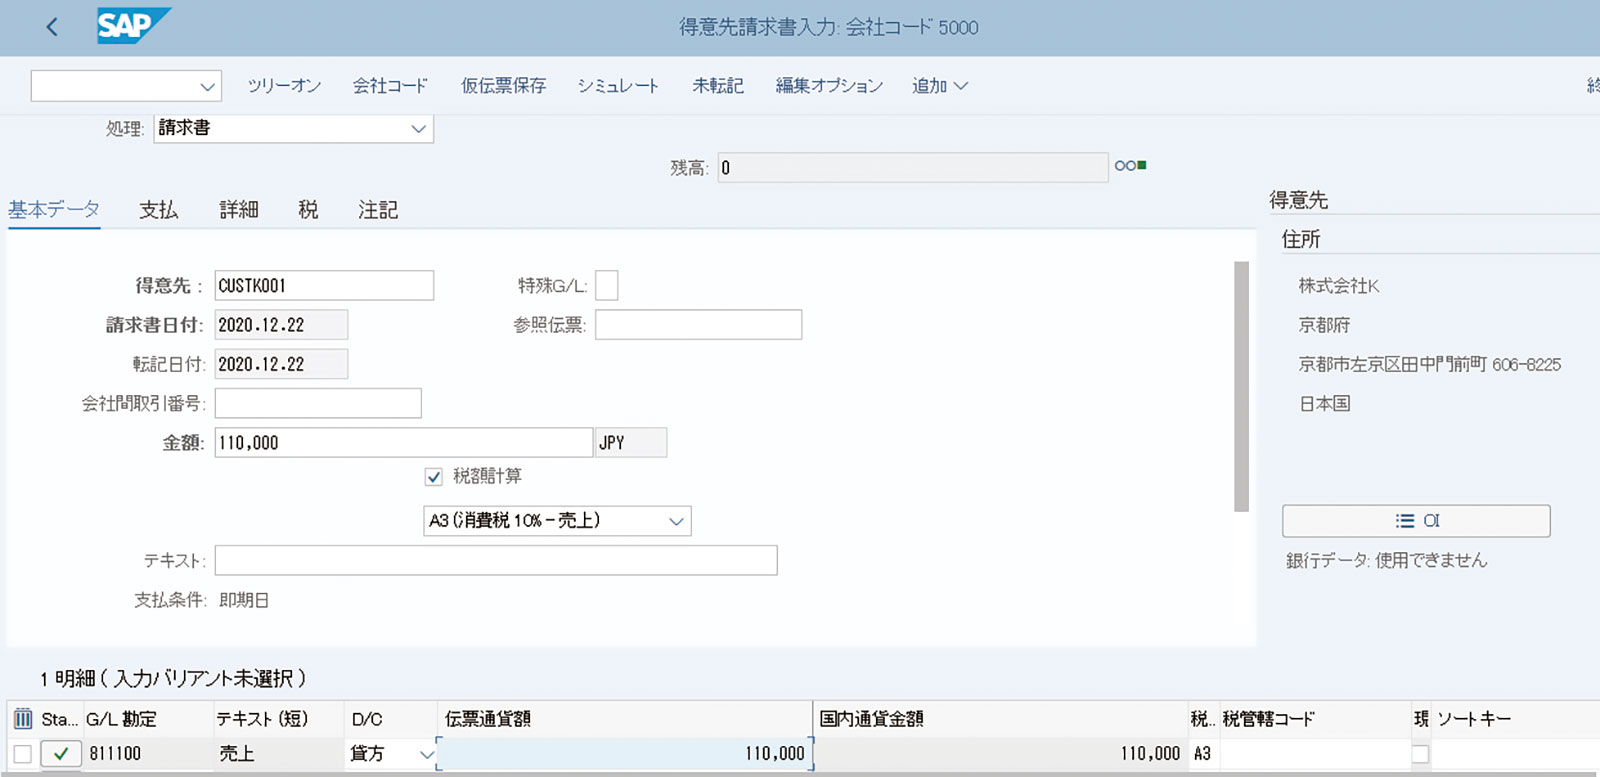Screen dimensions: 1600x777
Task: Select the row checkbox for 811100
Action: tap(23, 754)
